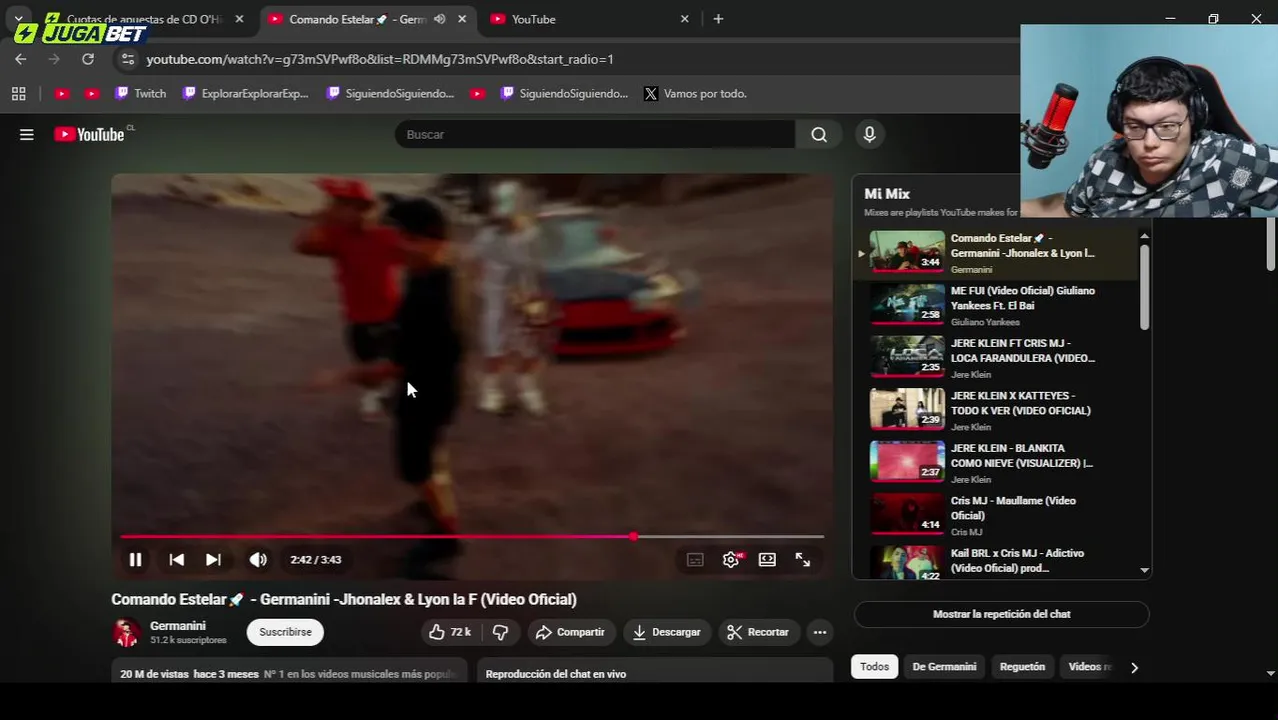Click the search magnifier button
Image resolution: width=1278 pixels, height=720 pixels.
[x=819, y=134]
